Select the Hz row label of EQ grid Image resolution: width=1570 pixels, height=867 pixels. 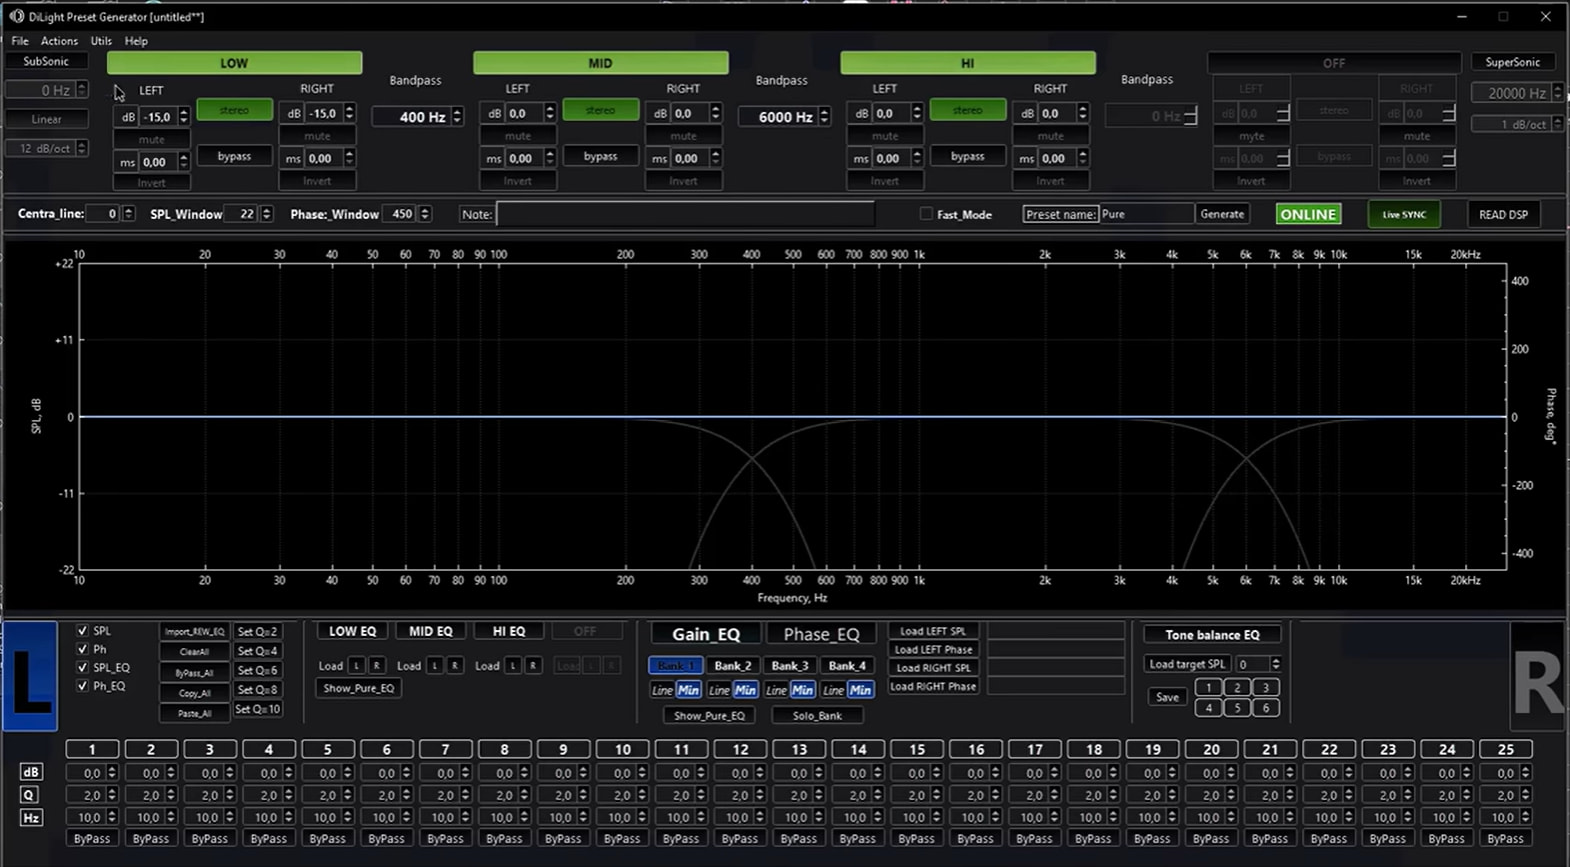31,818
